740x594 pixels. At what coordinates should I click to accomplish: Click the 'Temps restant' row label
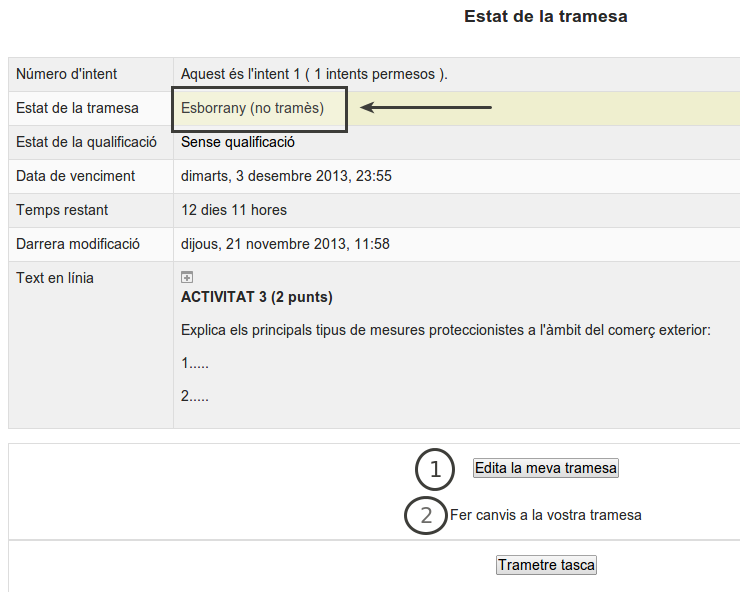[63, 210]
